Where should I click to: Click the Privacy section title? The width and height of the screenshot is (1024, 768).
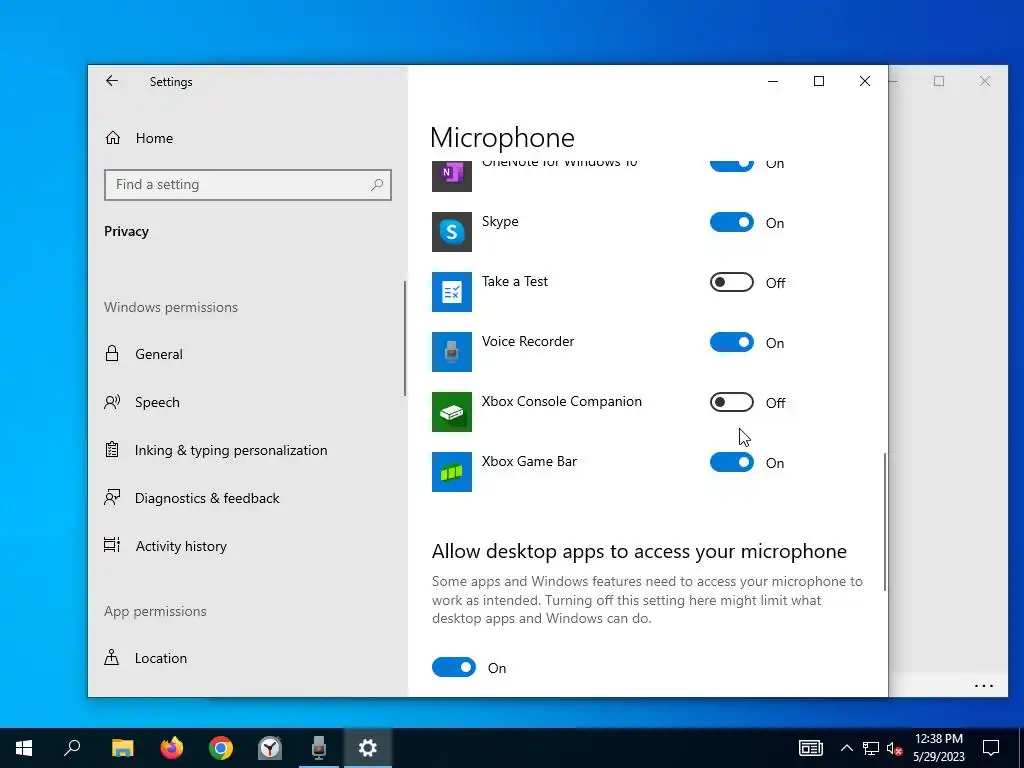(x=126, y=231)
